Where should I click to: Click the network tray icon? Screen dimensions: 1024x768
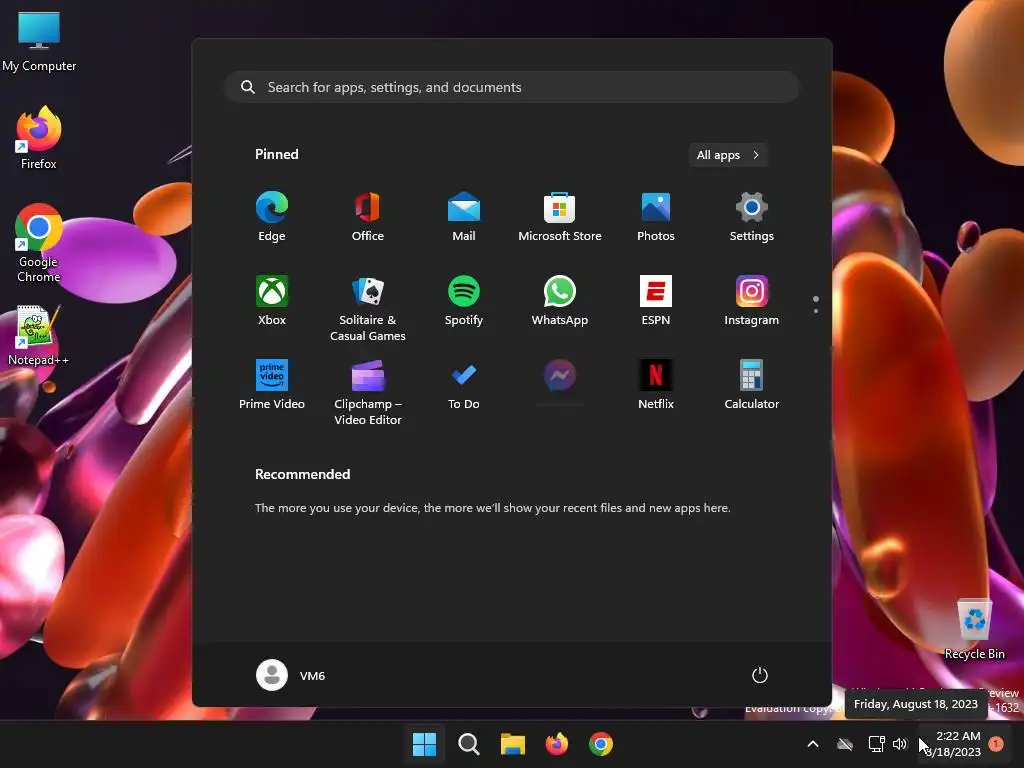click(x=876, y=744)
